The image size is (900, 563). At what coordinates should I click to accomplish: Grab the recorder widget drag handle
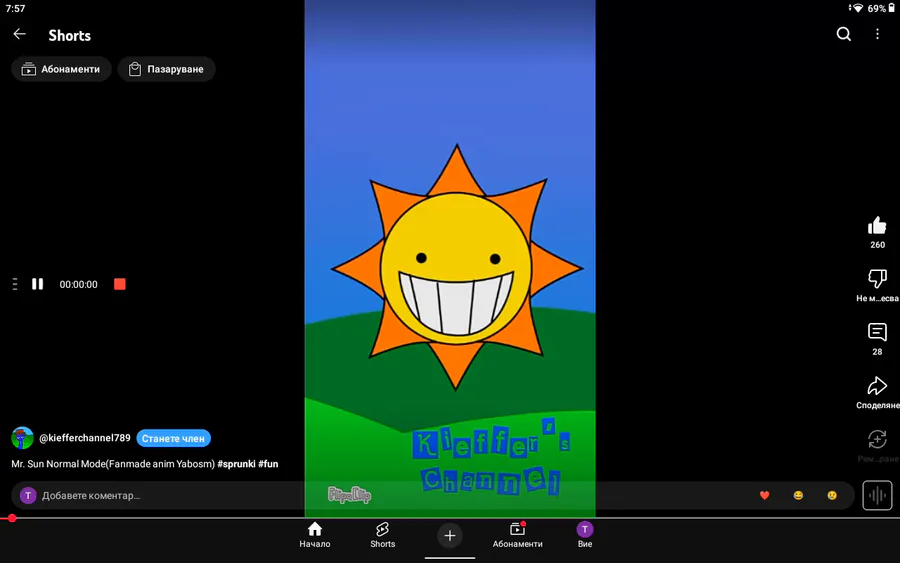(15, 284)
